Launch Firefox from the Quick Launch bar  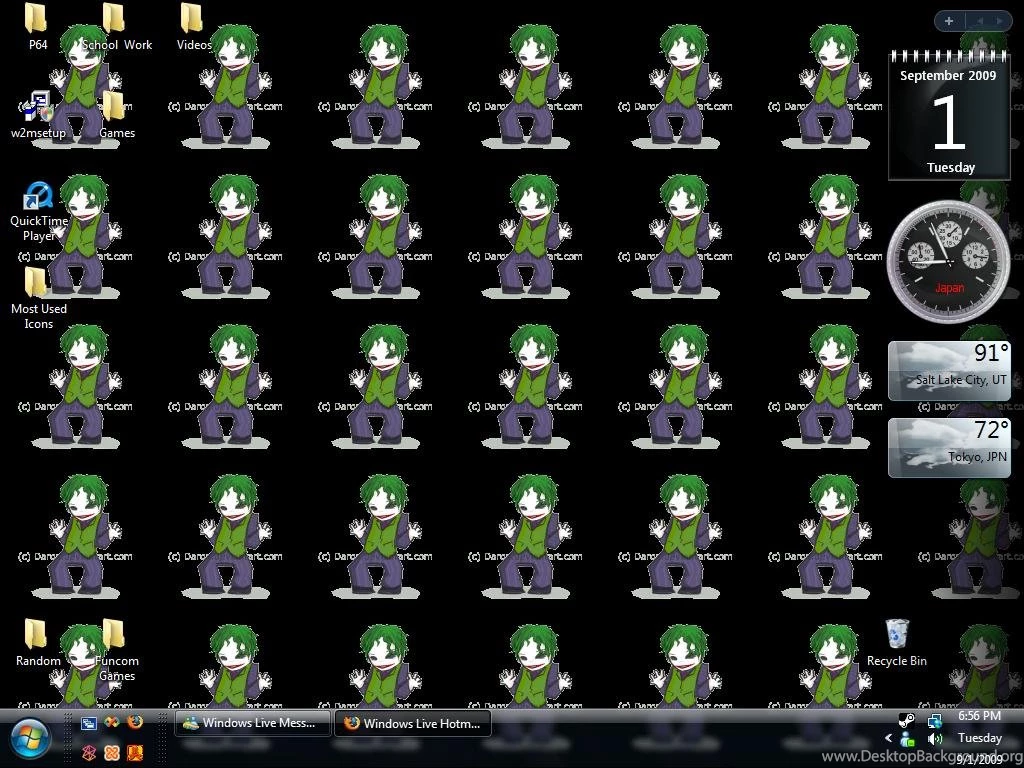coord(135,723)
